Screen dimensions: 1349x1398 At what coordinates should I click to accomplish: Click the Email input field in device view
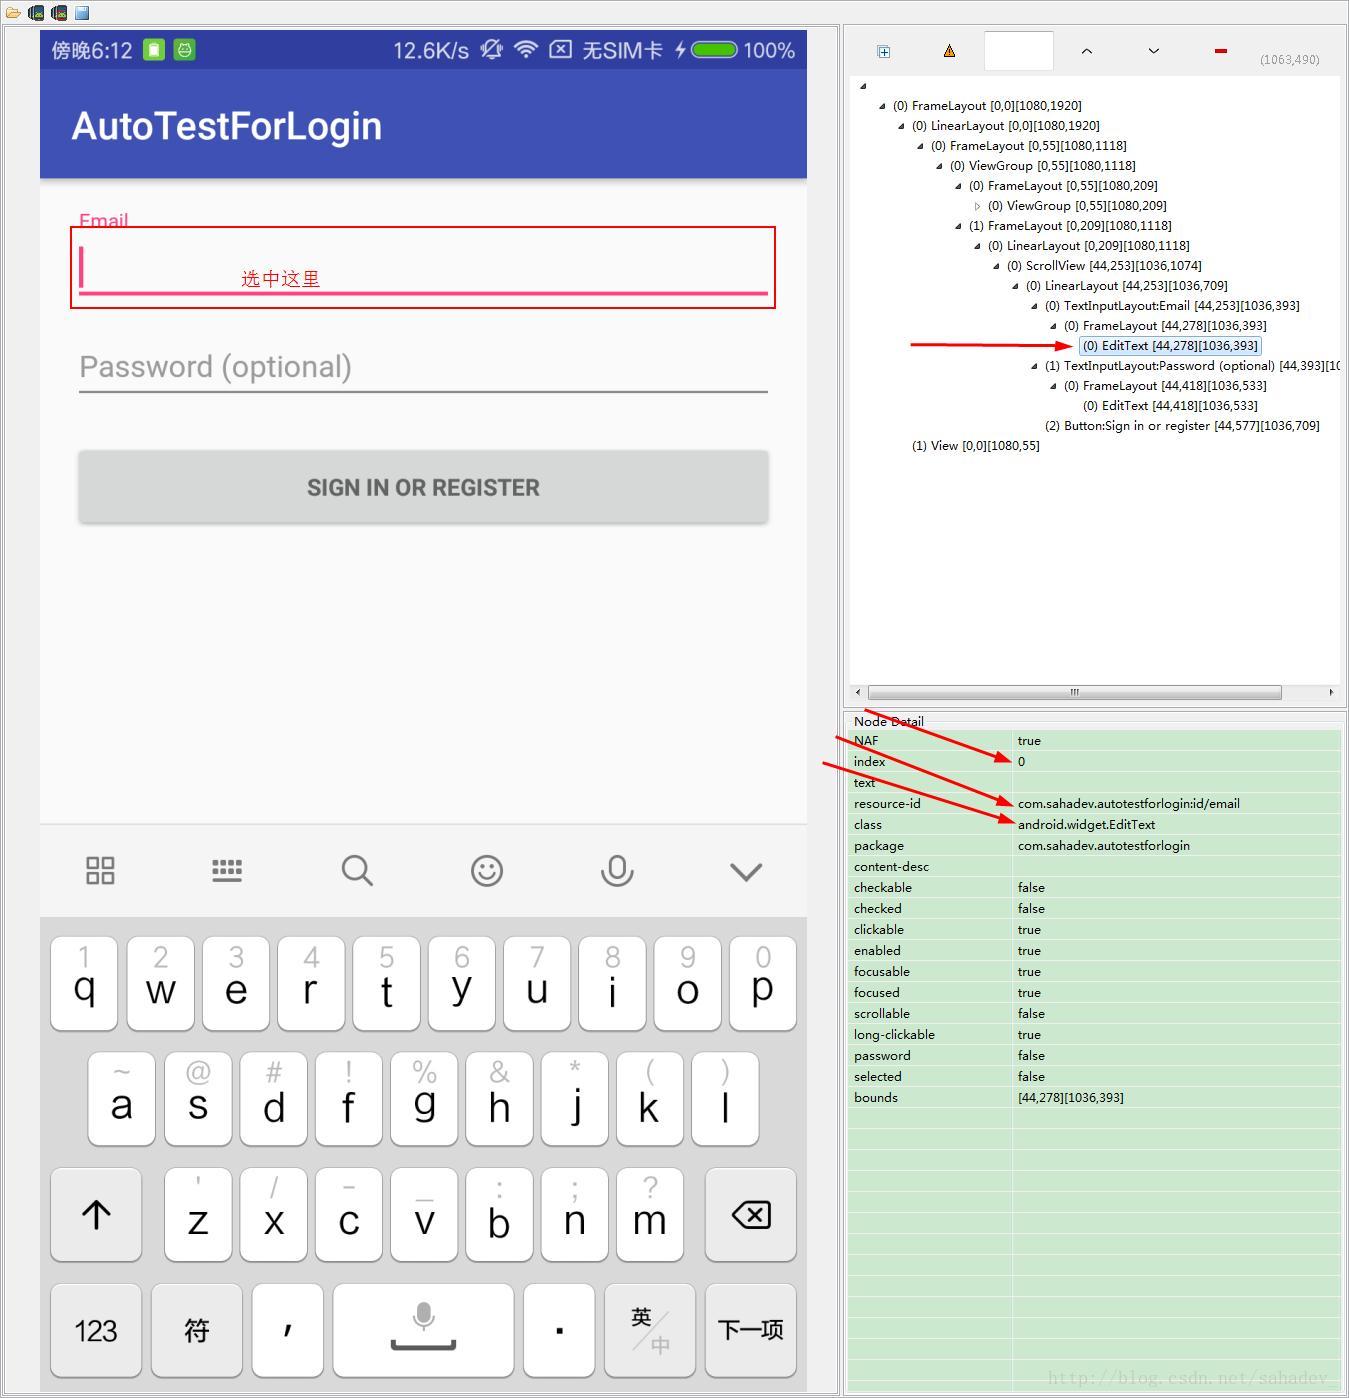[x=423, y=267]
